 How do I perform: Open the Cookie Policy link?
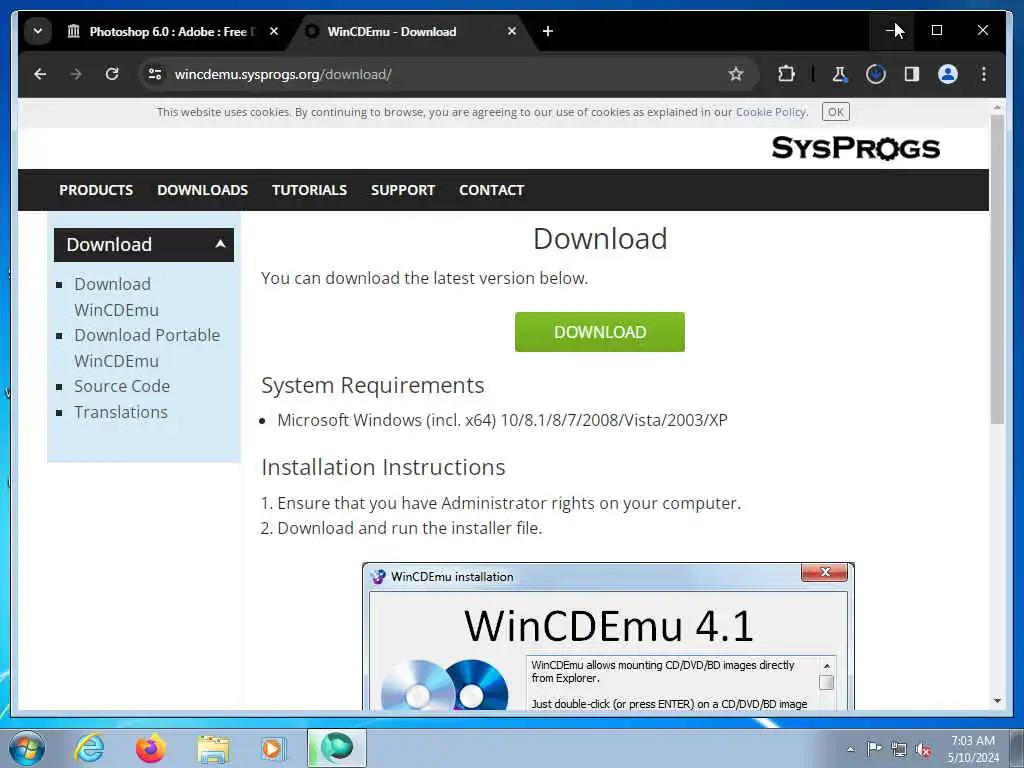[x=771, y=112]
